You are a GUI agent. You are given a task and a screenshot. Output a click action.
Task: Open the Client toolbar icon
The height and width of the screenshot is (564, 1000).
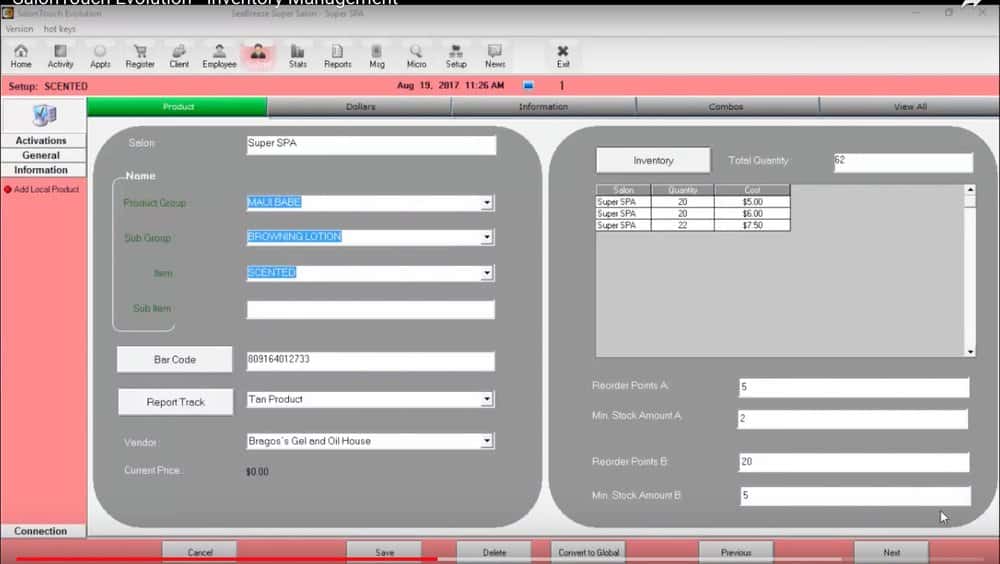coord(179,56)
